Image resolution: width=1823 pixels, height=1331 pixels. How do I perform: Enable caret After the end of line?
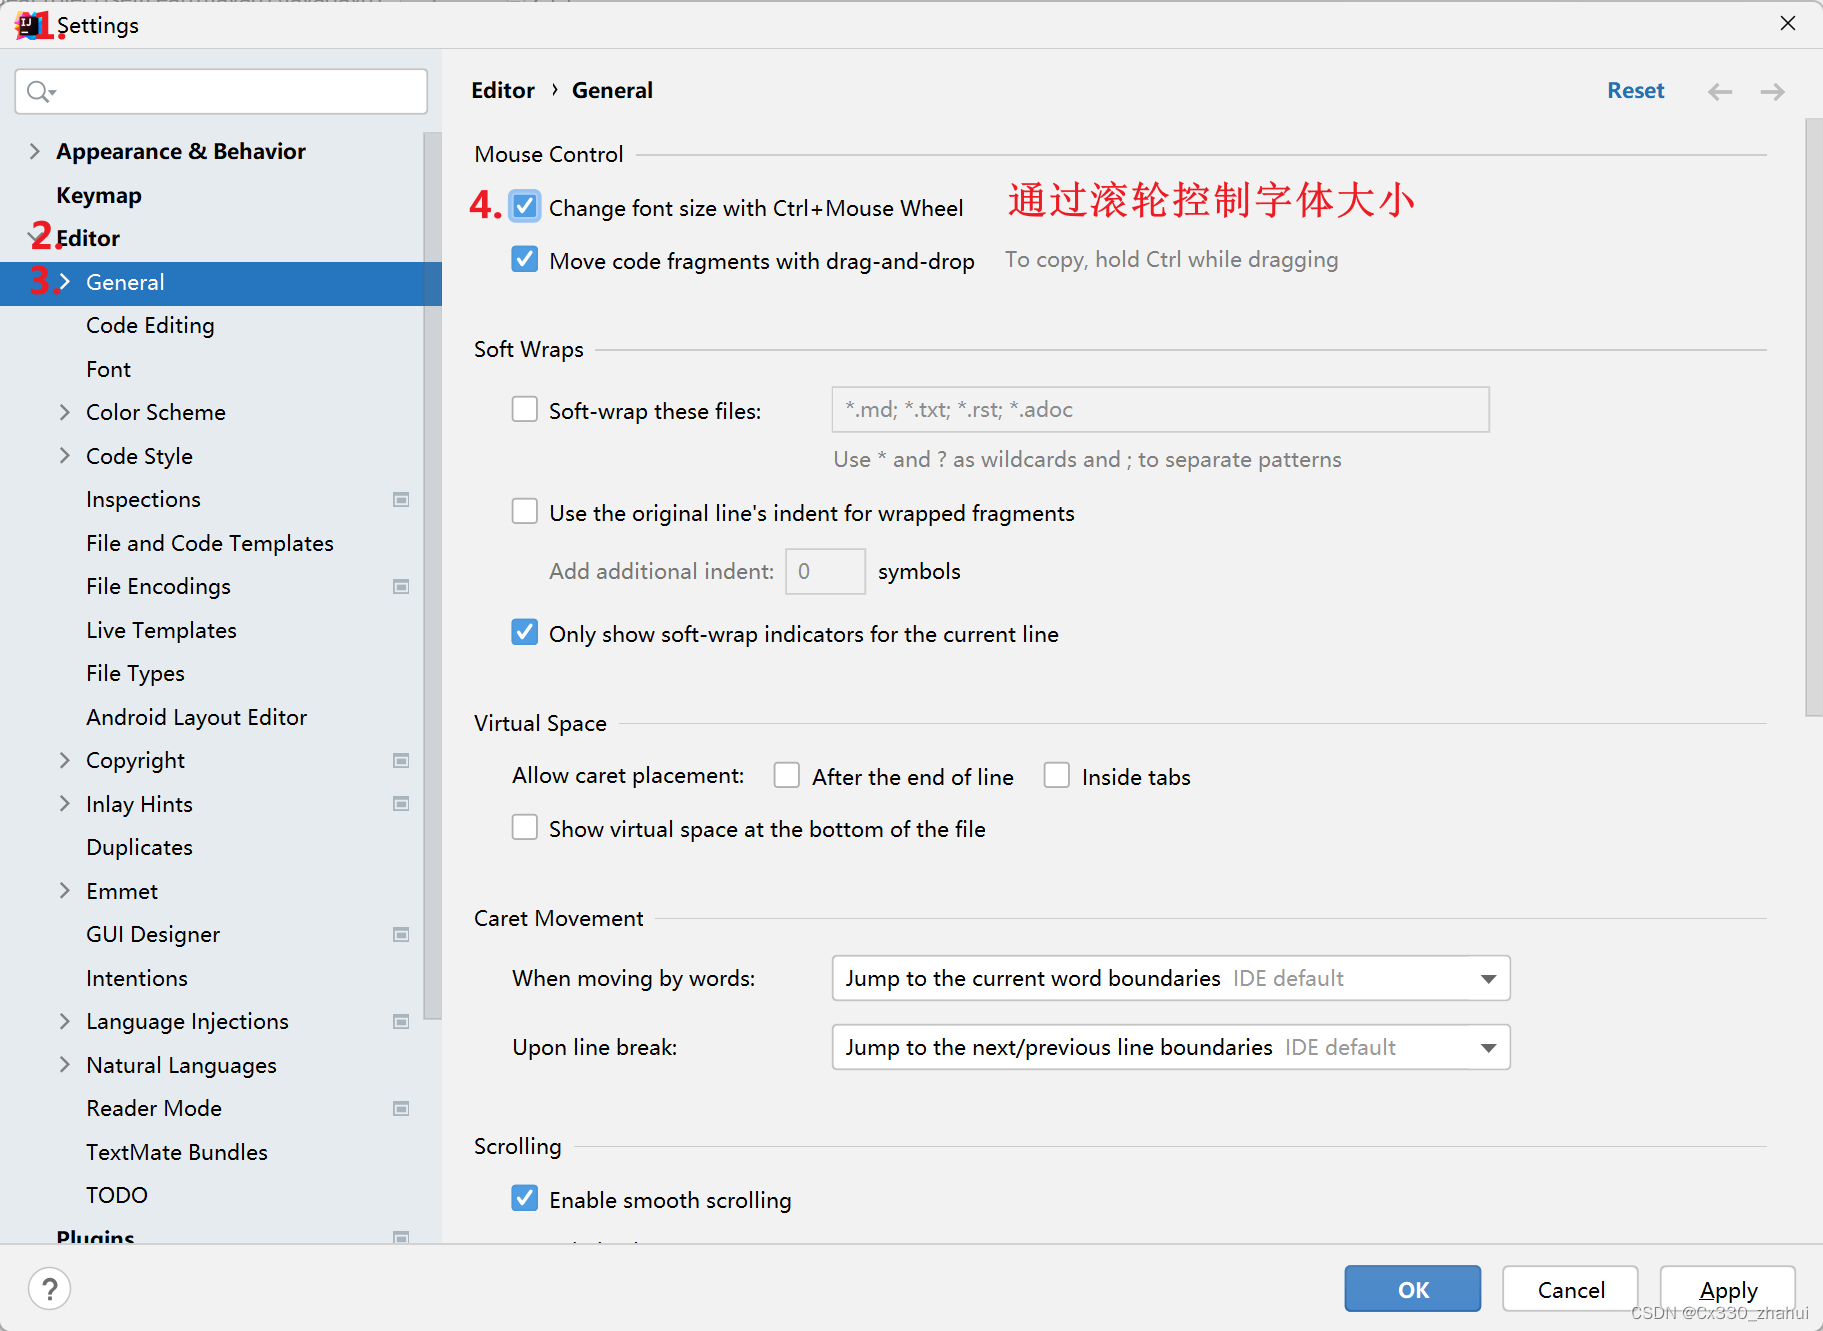(787, 775)
